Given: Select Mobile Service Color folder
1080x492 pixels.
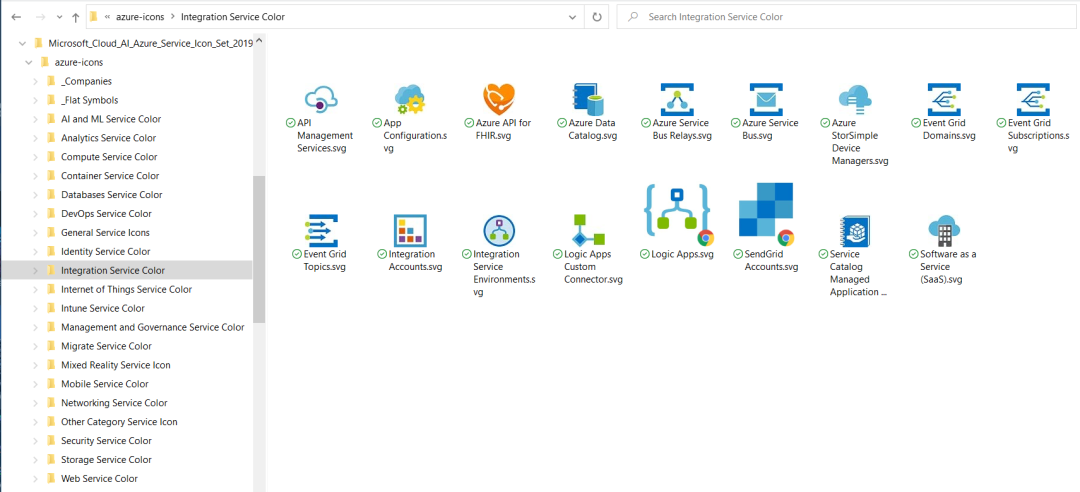Looking at the screenshot, I should (x=105, y=384).
